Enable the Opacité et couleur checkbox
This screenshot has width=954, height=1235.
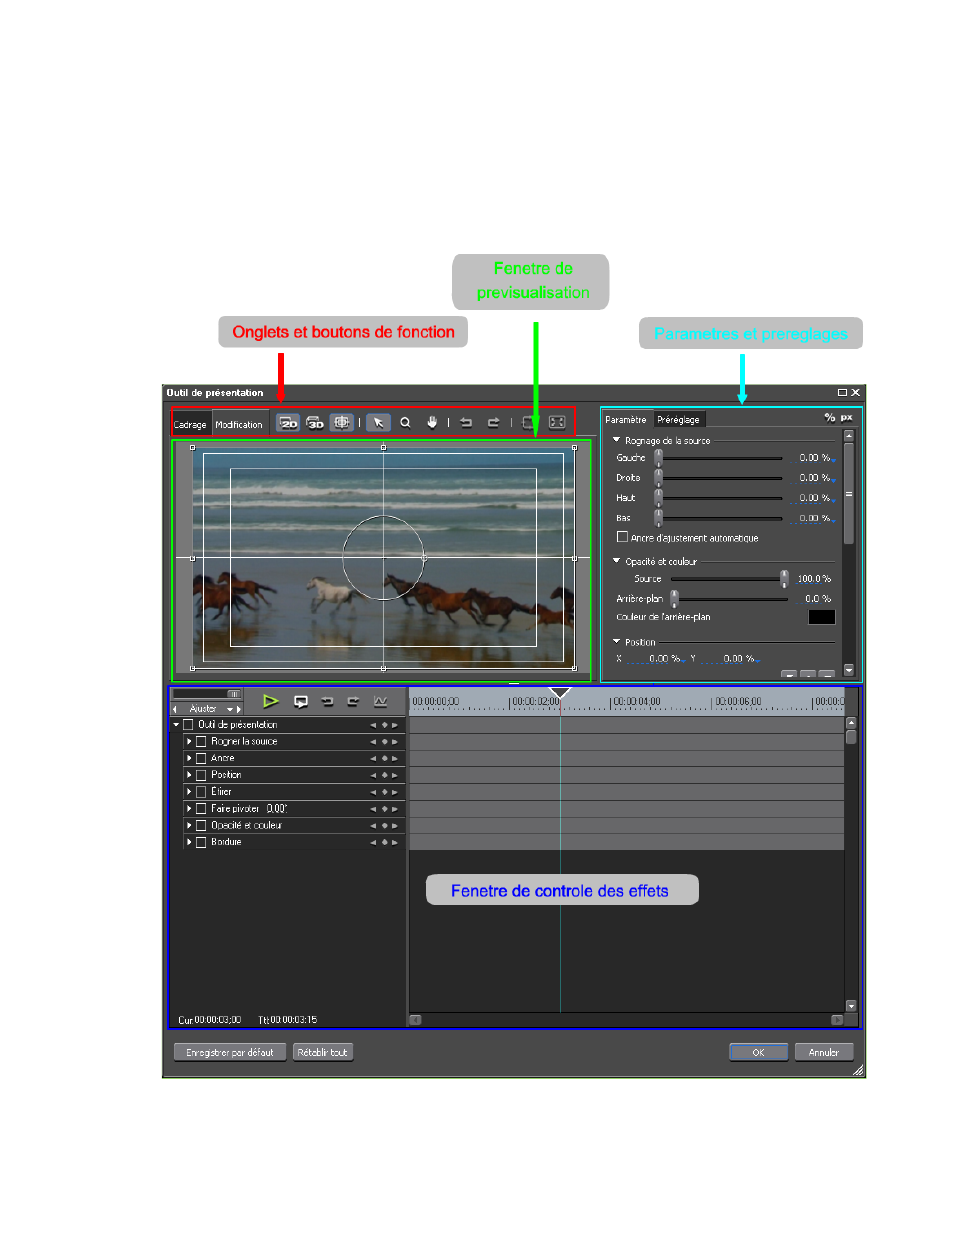click(201, 826)
